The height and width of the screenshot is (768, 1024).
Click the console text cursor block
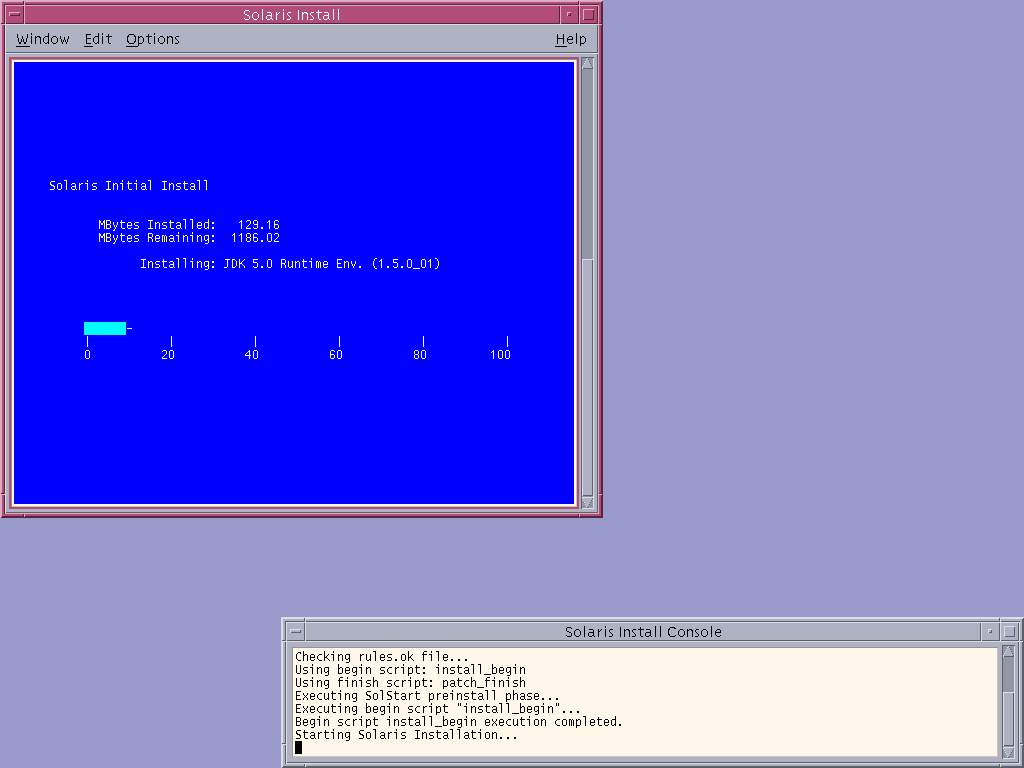point(298,747)
